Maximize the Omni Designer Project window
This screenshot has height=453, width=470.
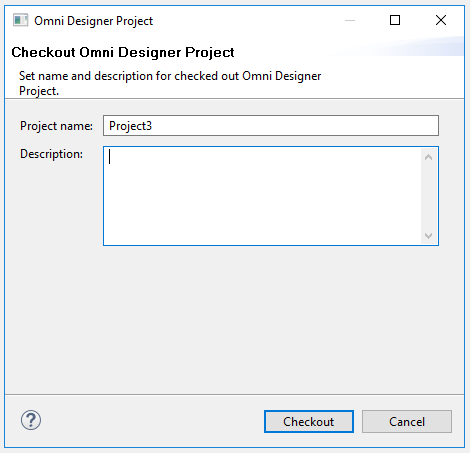395,20
